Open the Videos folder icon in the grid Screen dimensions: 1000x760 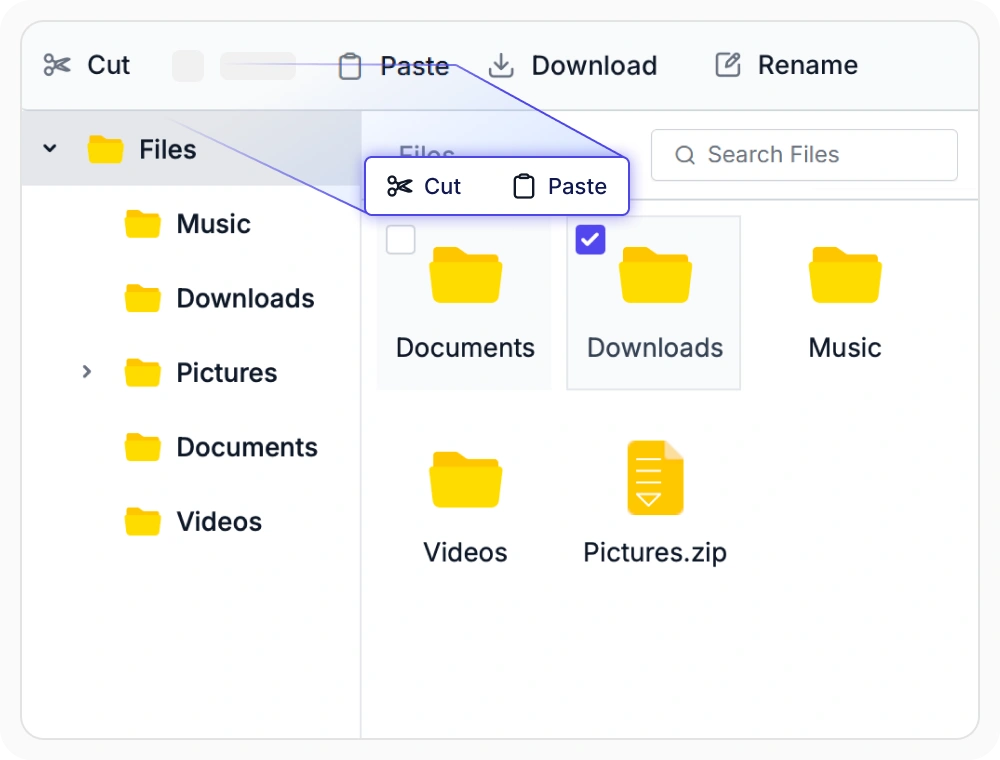(x=466, y=479)
